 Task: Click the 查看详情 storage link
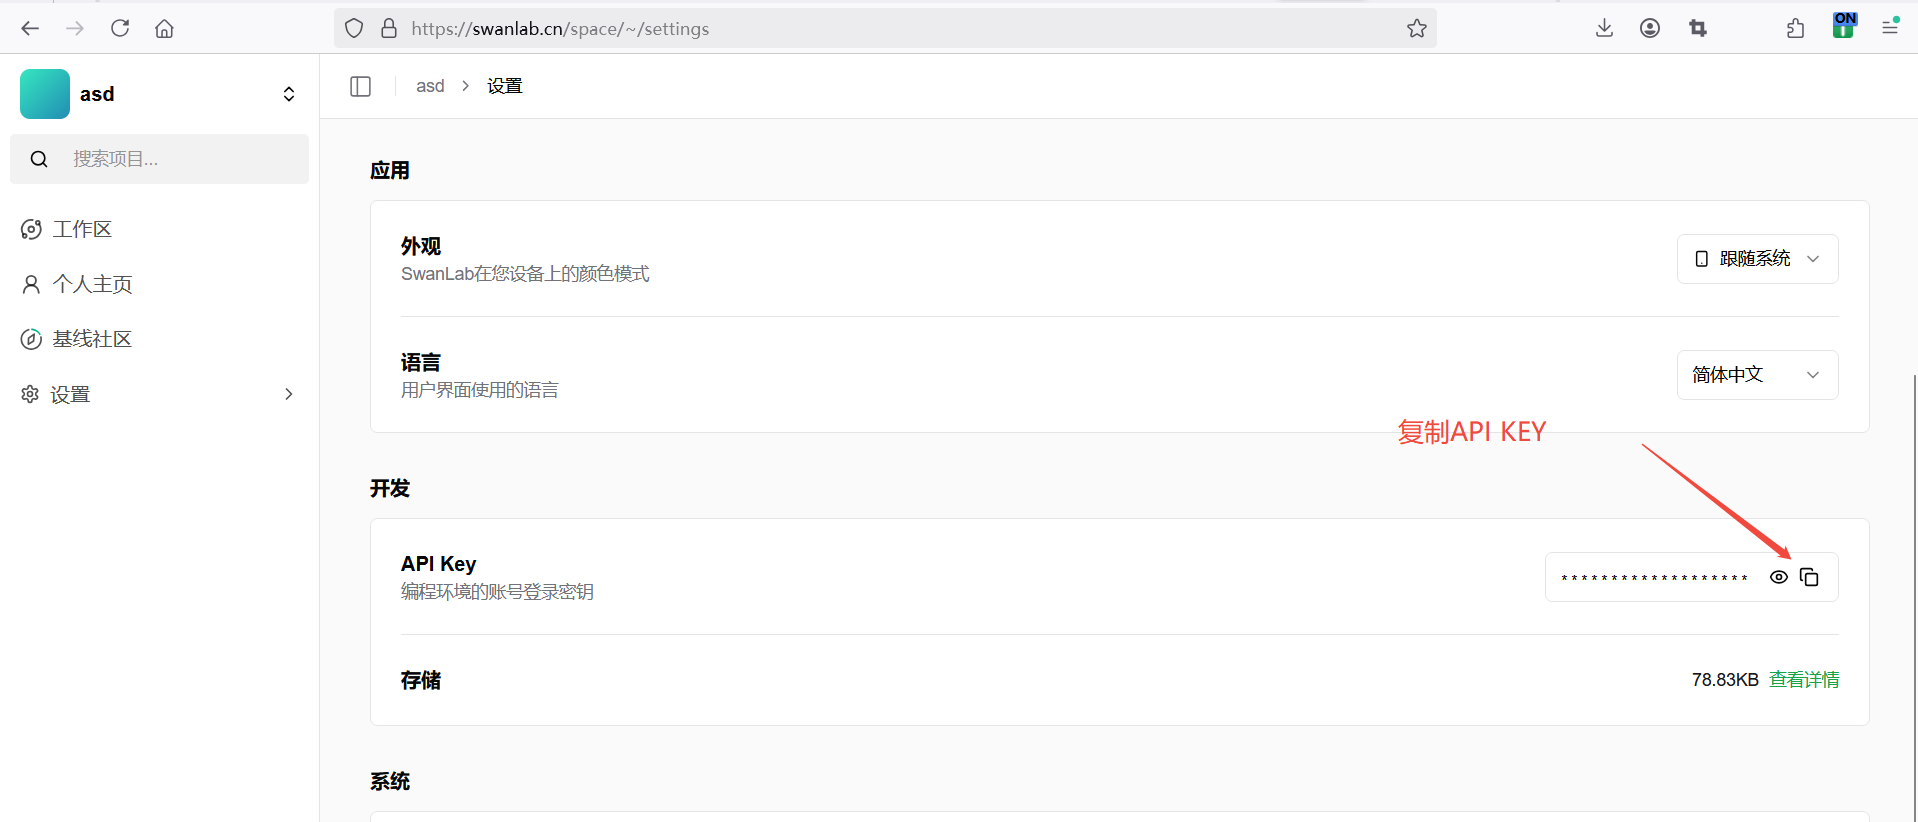click(x=1803, y=680)
